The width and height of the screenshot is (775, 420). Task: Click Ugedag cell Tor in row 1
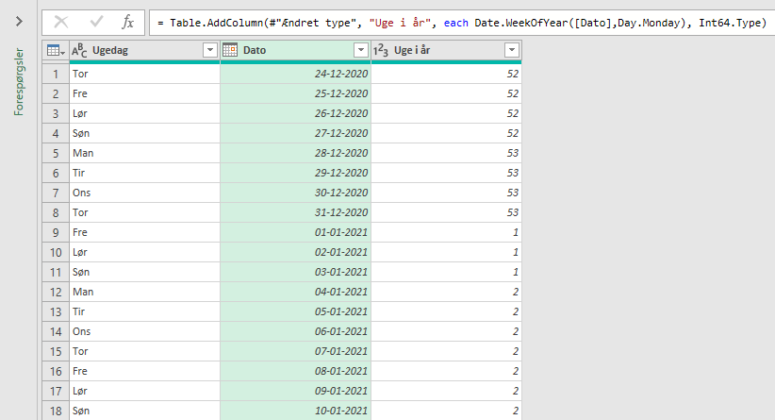(145, 74)
